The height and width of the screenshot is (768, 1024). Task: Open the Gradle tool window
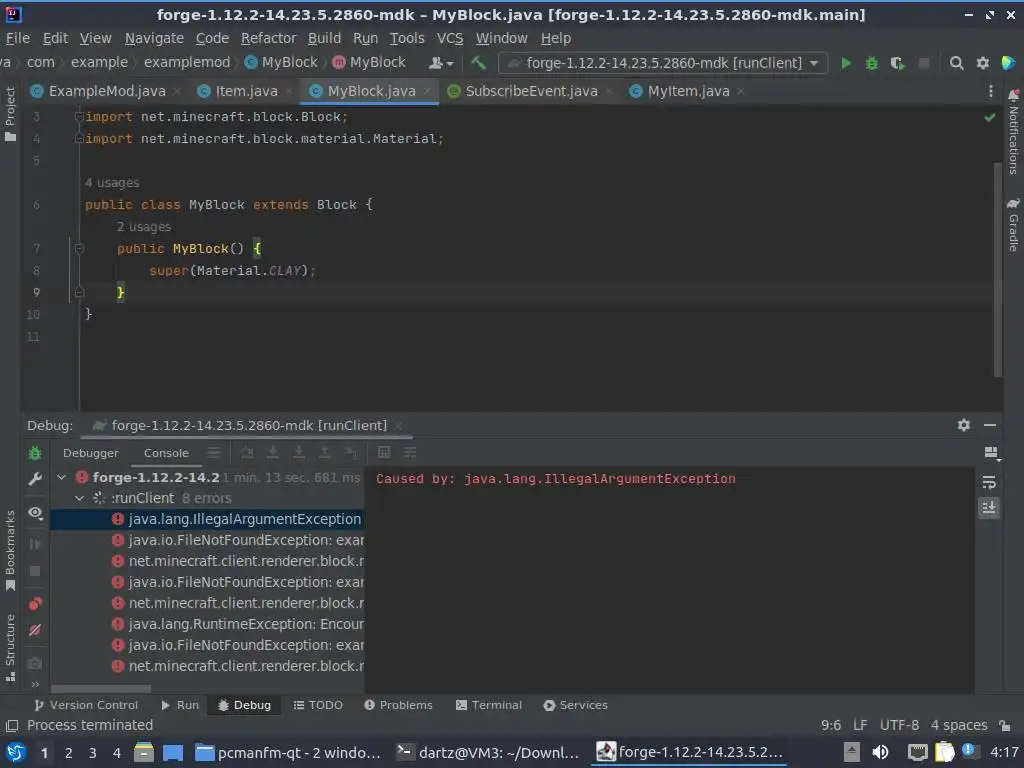pyautogui.click(x=1013, y=225)
